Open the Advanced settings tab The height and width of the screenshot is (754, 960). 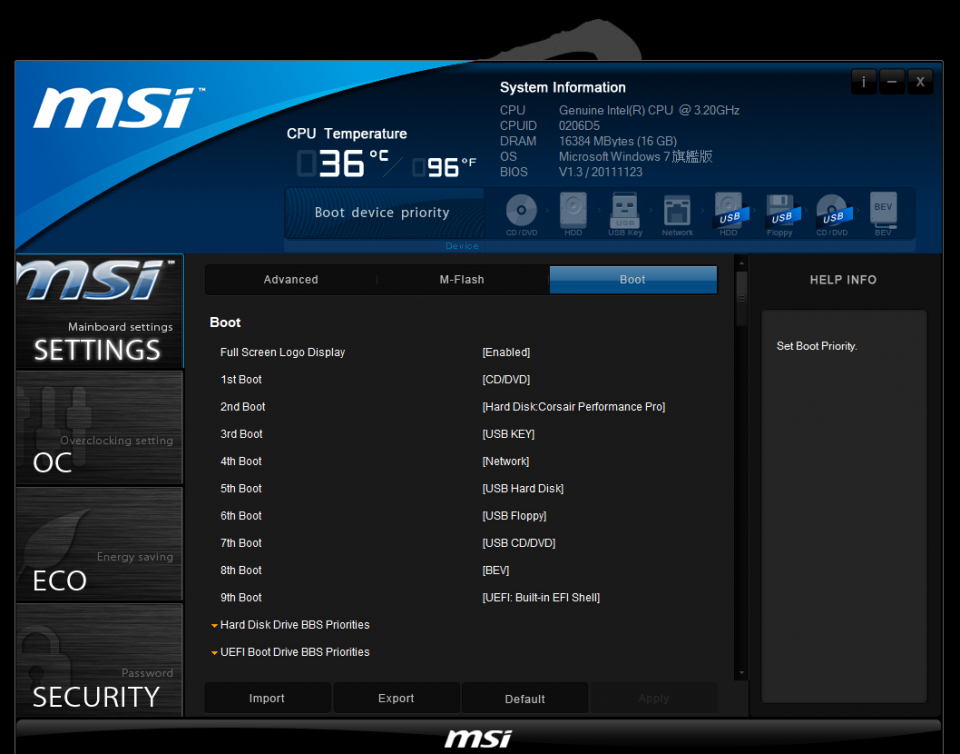[290, 280]
